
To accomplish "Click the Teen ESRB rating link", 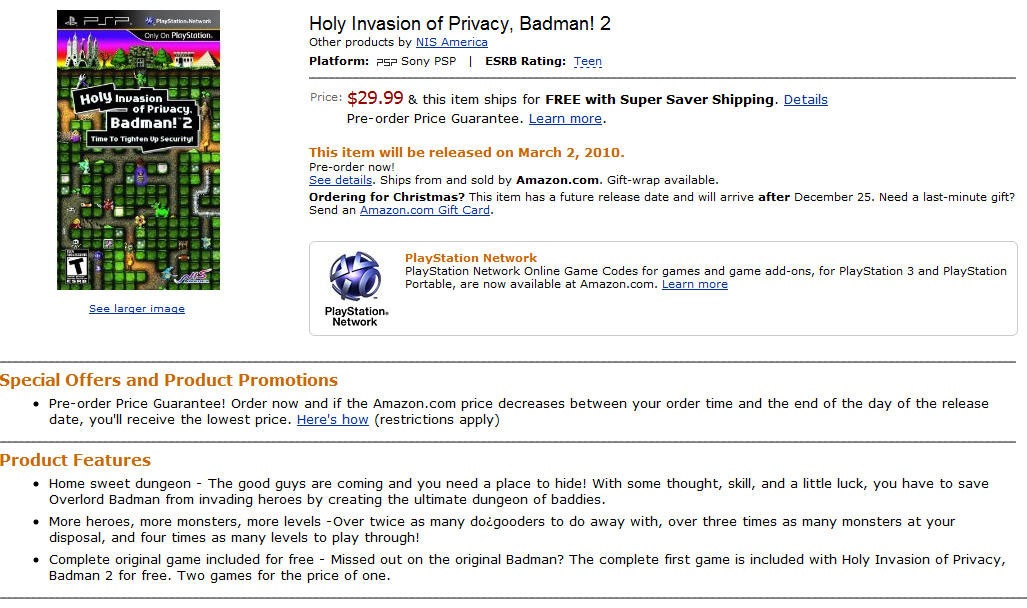I will click(x=588, y=61).
